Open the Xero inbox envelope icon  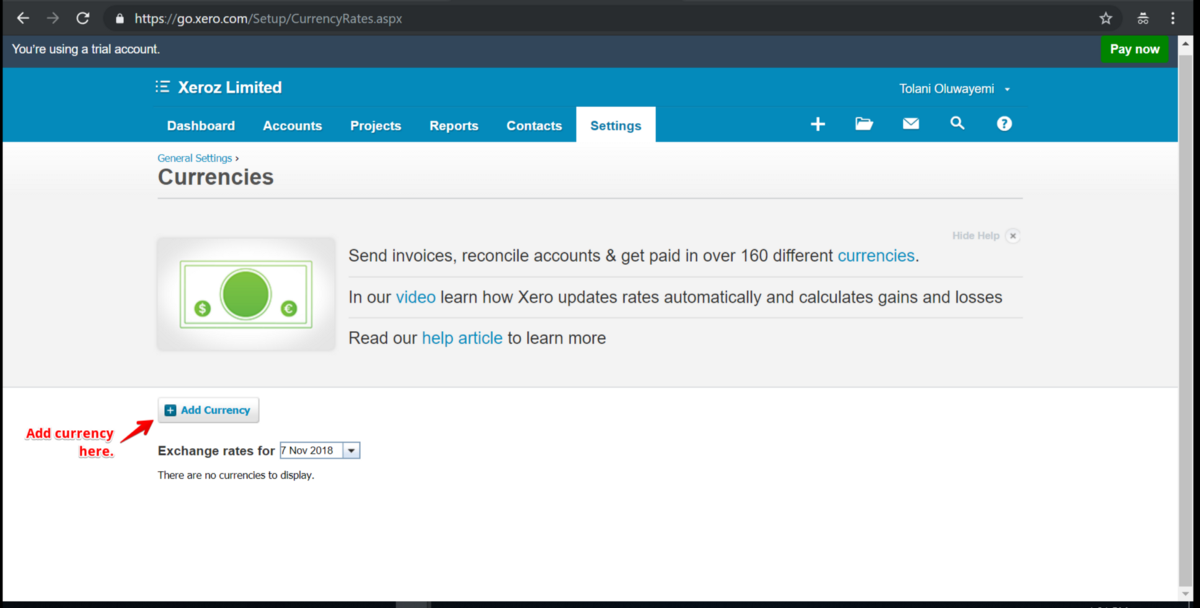[911, 124]
